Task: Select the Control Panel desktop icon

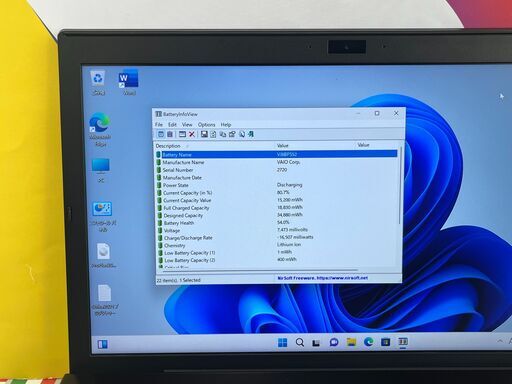Action: pos(102,217)
